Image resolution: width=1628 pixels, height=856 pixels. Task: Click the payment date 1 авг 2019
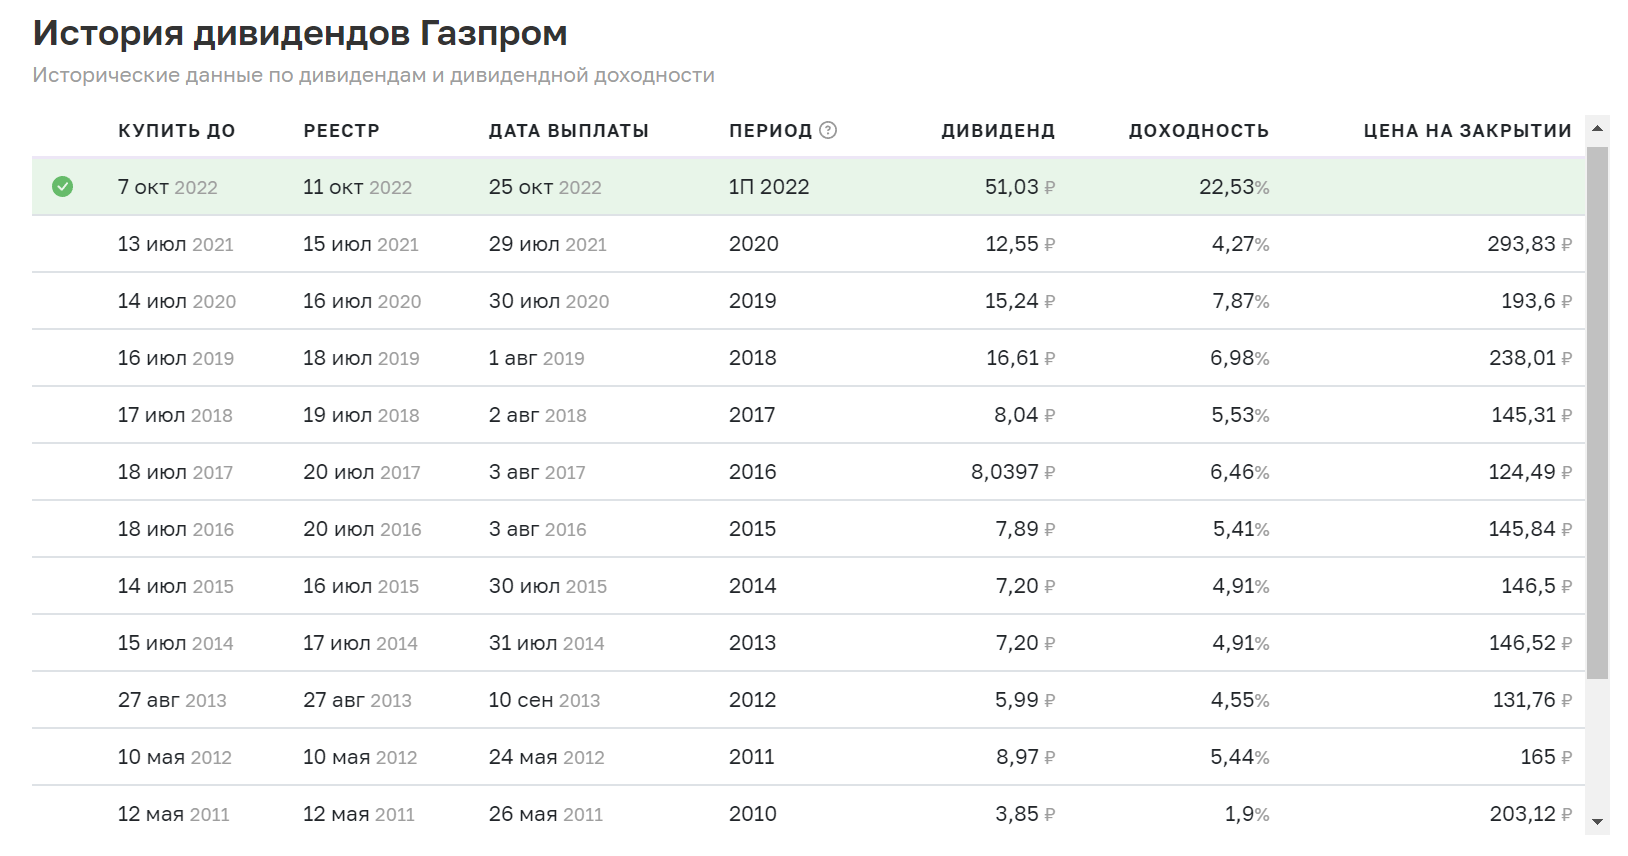[537, 358]
